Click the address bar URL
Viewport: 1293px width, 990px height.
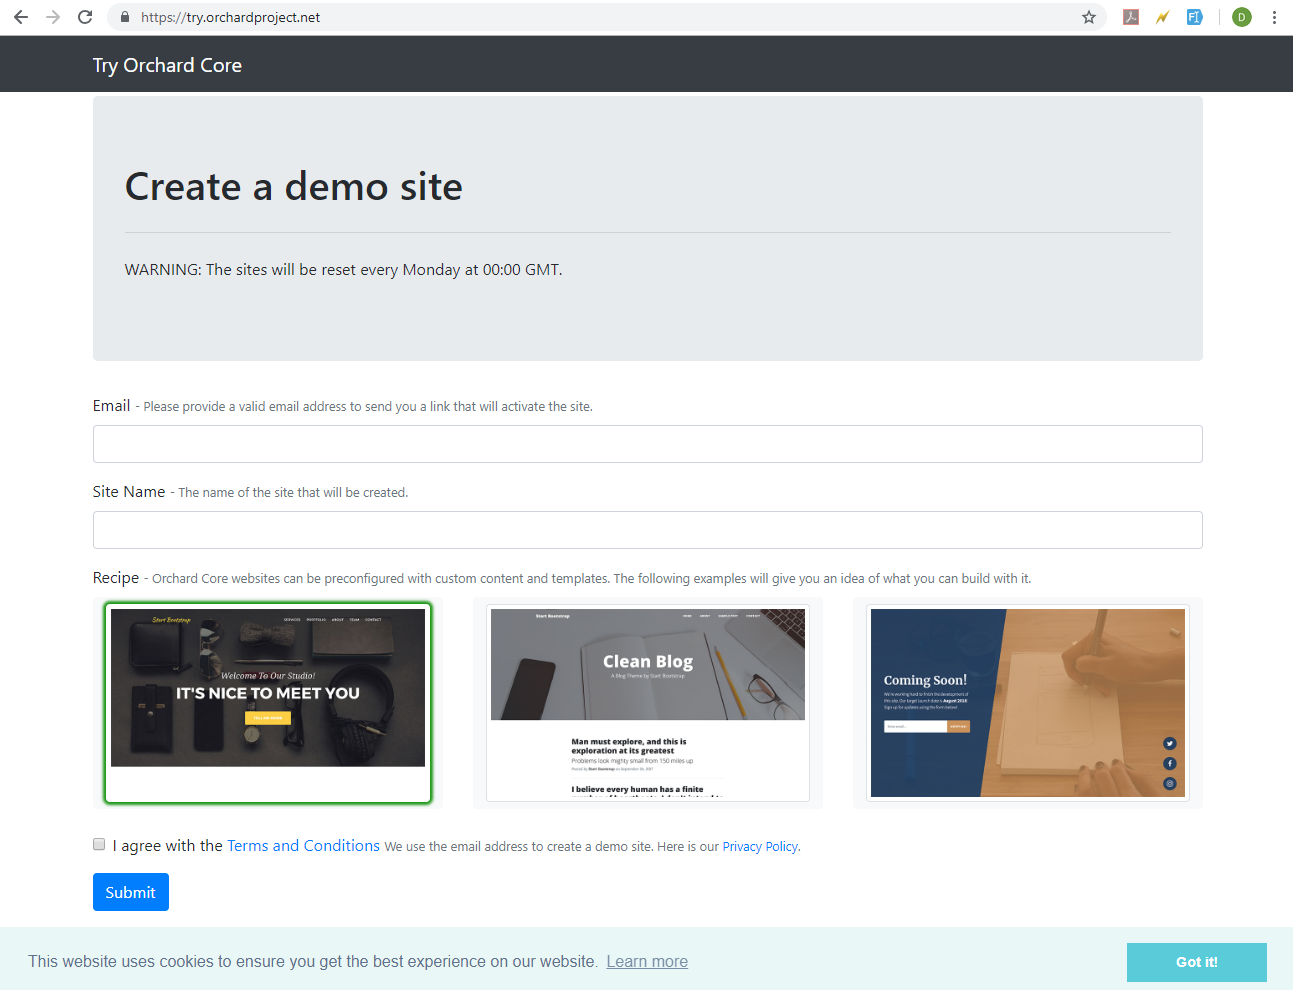click(x=231, y=17)
